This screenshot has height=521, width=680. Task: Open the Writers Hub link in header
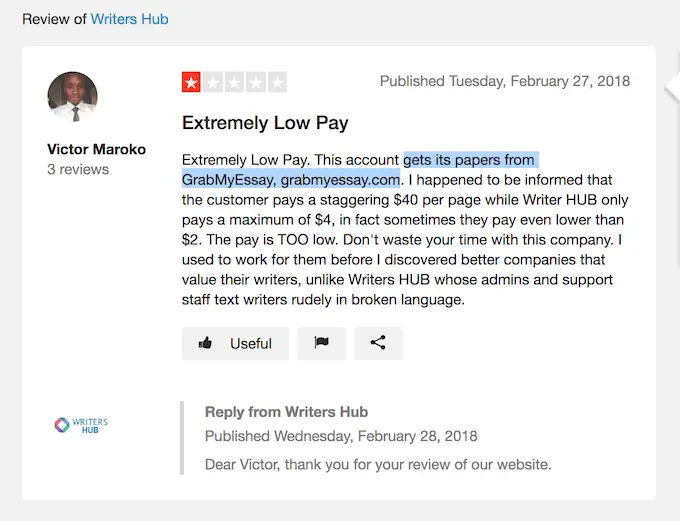point(129,19)
